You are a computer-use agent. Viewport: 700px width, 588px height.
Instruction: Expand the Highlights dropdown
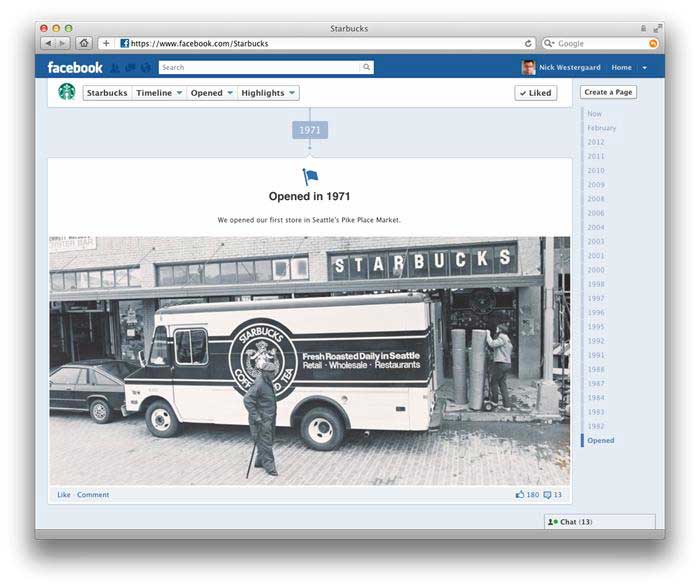tap(268, 93)
